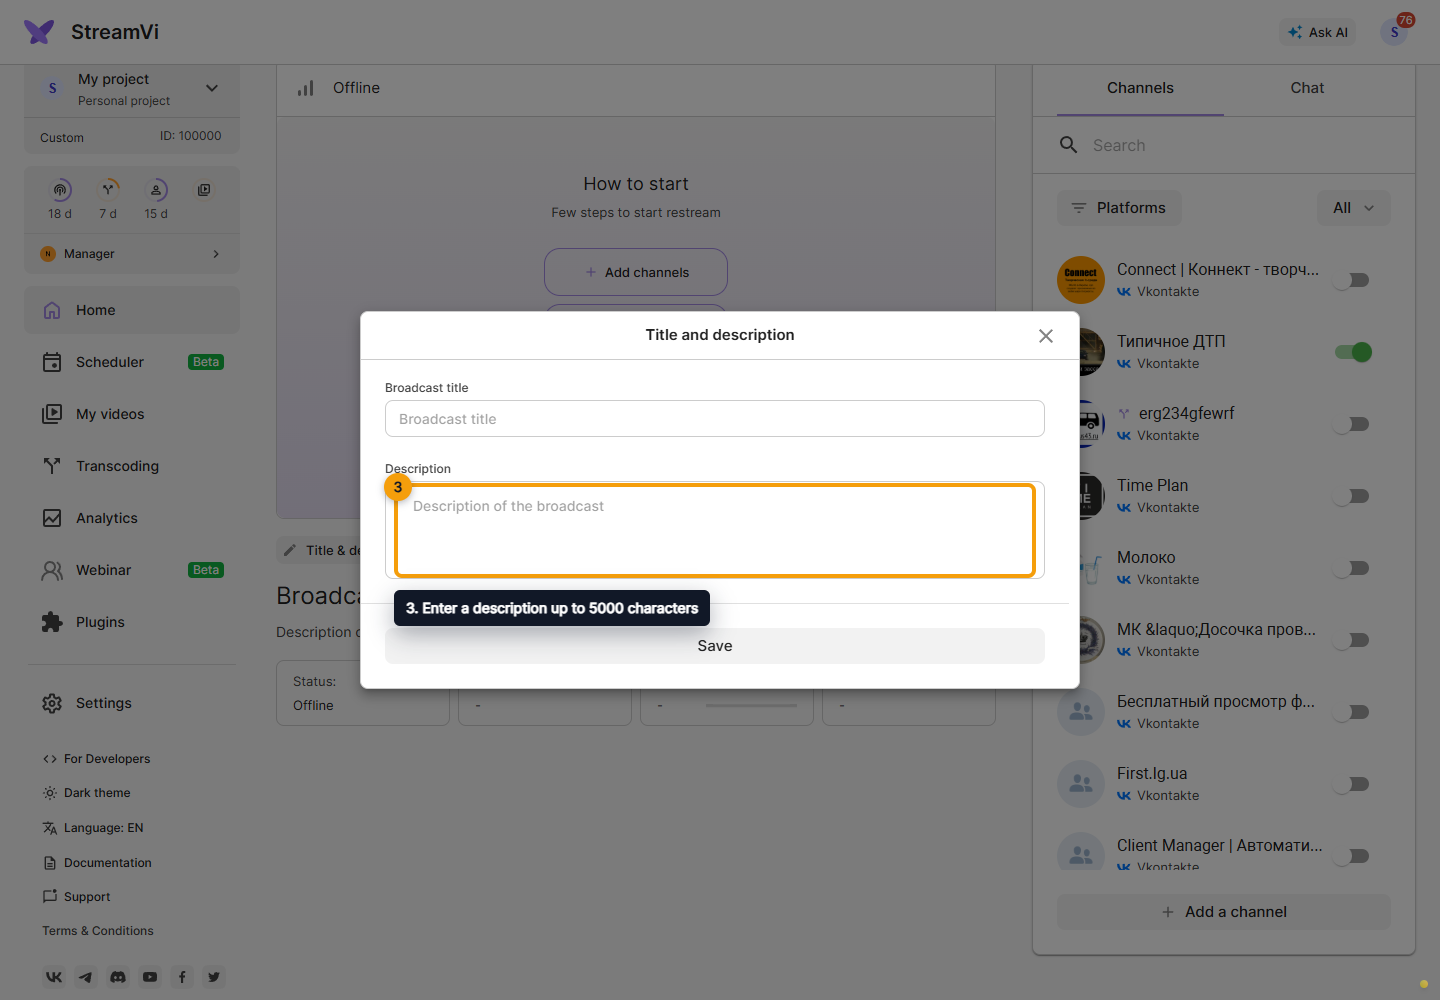Open the YouTube social icon in footer
1440x1000 pixels.
[x=150, y=977]
